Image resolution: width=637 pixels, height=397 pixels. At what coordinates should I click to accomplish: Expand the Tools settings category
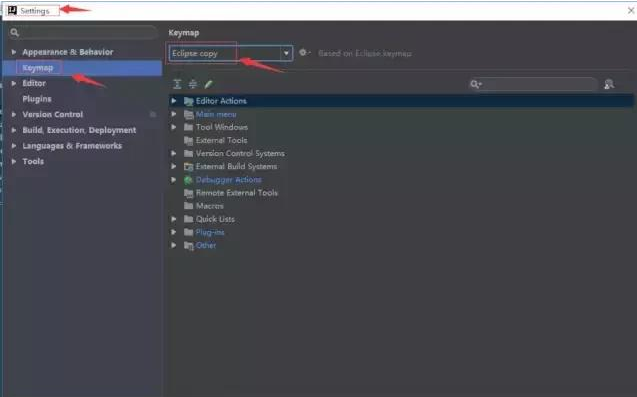14,161
